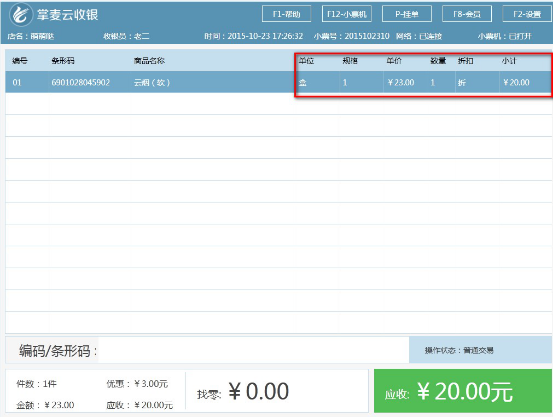Viewport: 554px width, 417px height.
Task: Click the 操作状态 status panel
Action: (481, 350)
